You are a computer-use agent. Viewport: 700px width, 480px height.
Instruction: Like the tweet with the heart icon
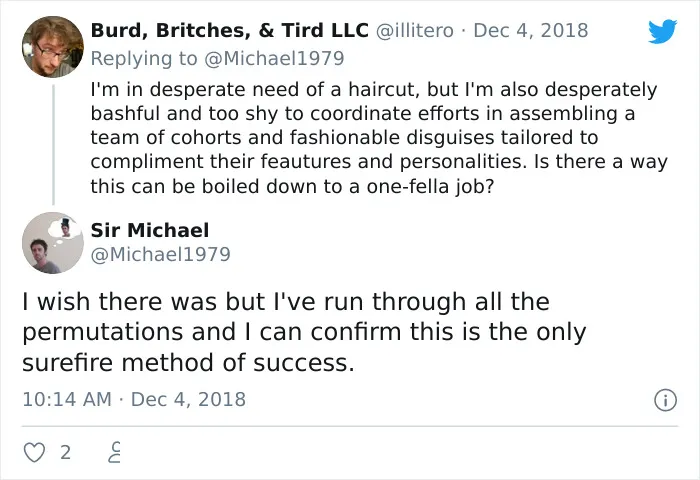click(x=34, y=452)
